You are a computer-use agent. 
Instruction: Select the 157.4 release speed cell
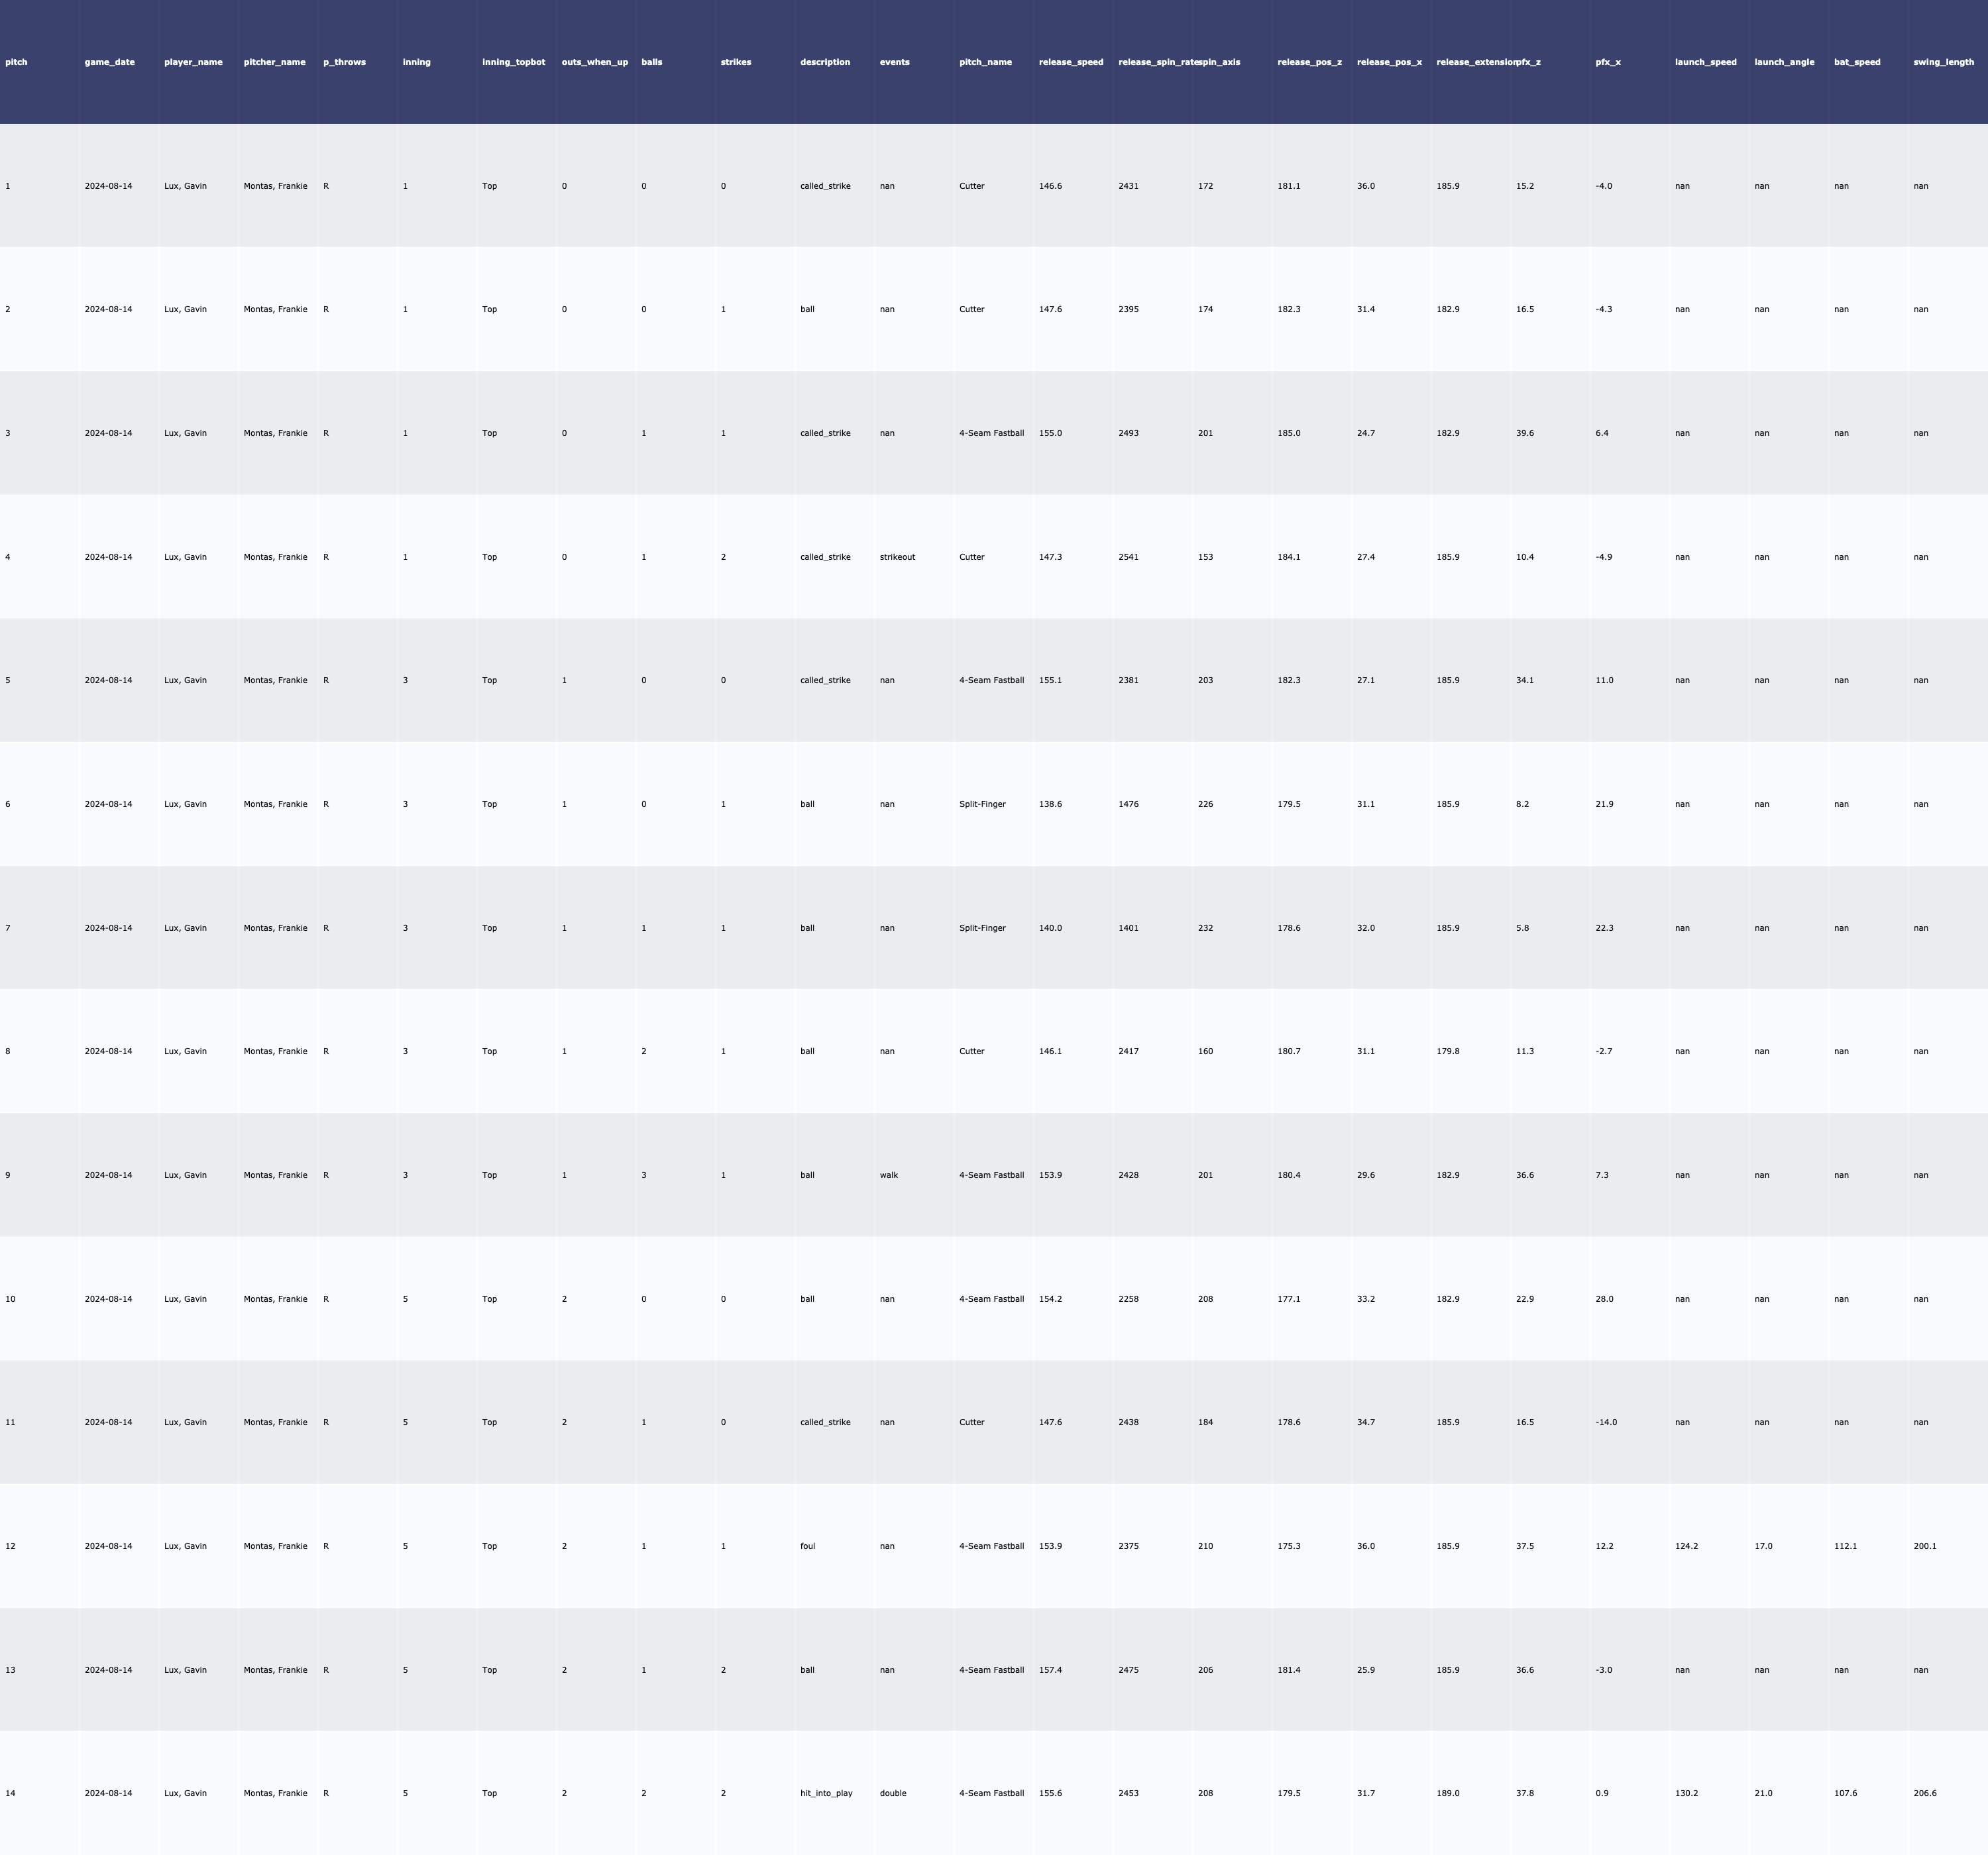(x=1050, y=1670)
